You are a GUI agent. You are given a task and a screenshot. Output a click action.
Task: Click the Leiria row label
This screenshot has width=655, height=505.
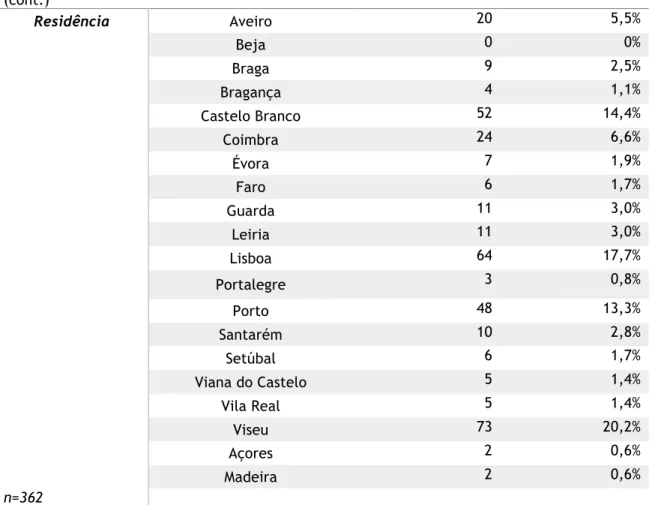pyautogui.click(x=251, y=234)
